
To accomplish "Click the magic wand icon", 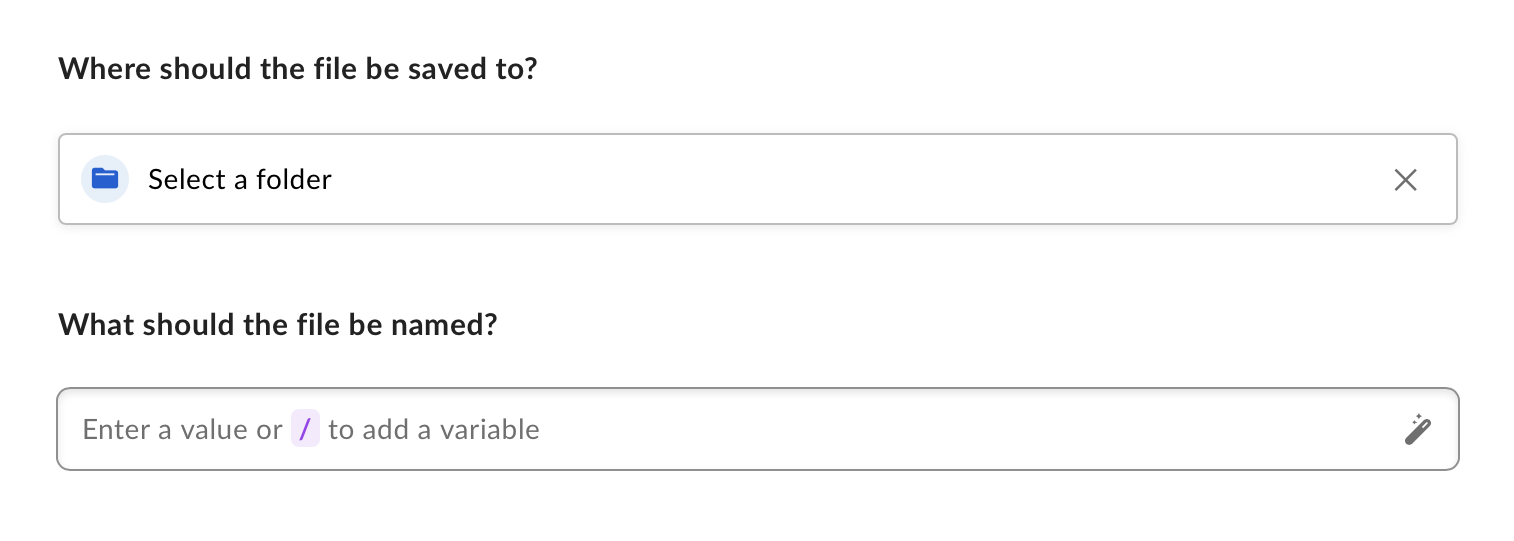I will pos(1417,430).
